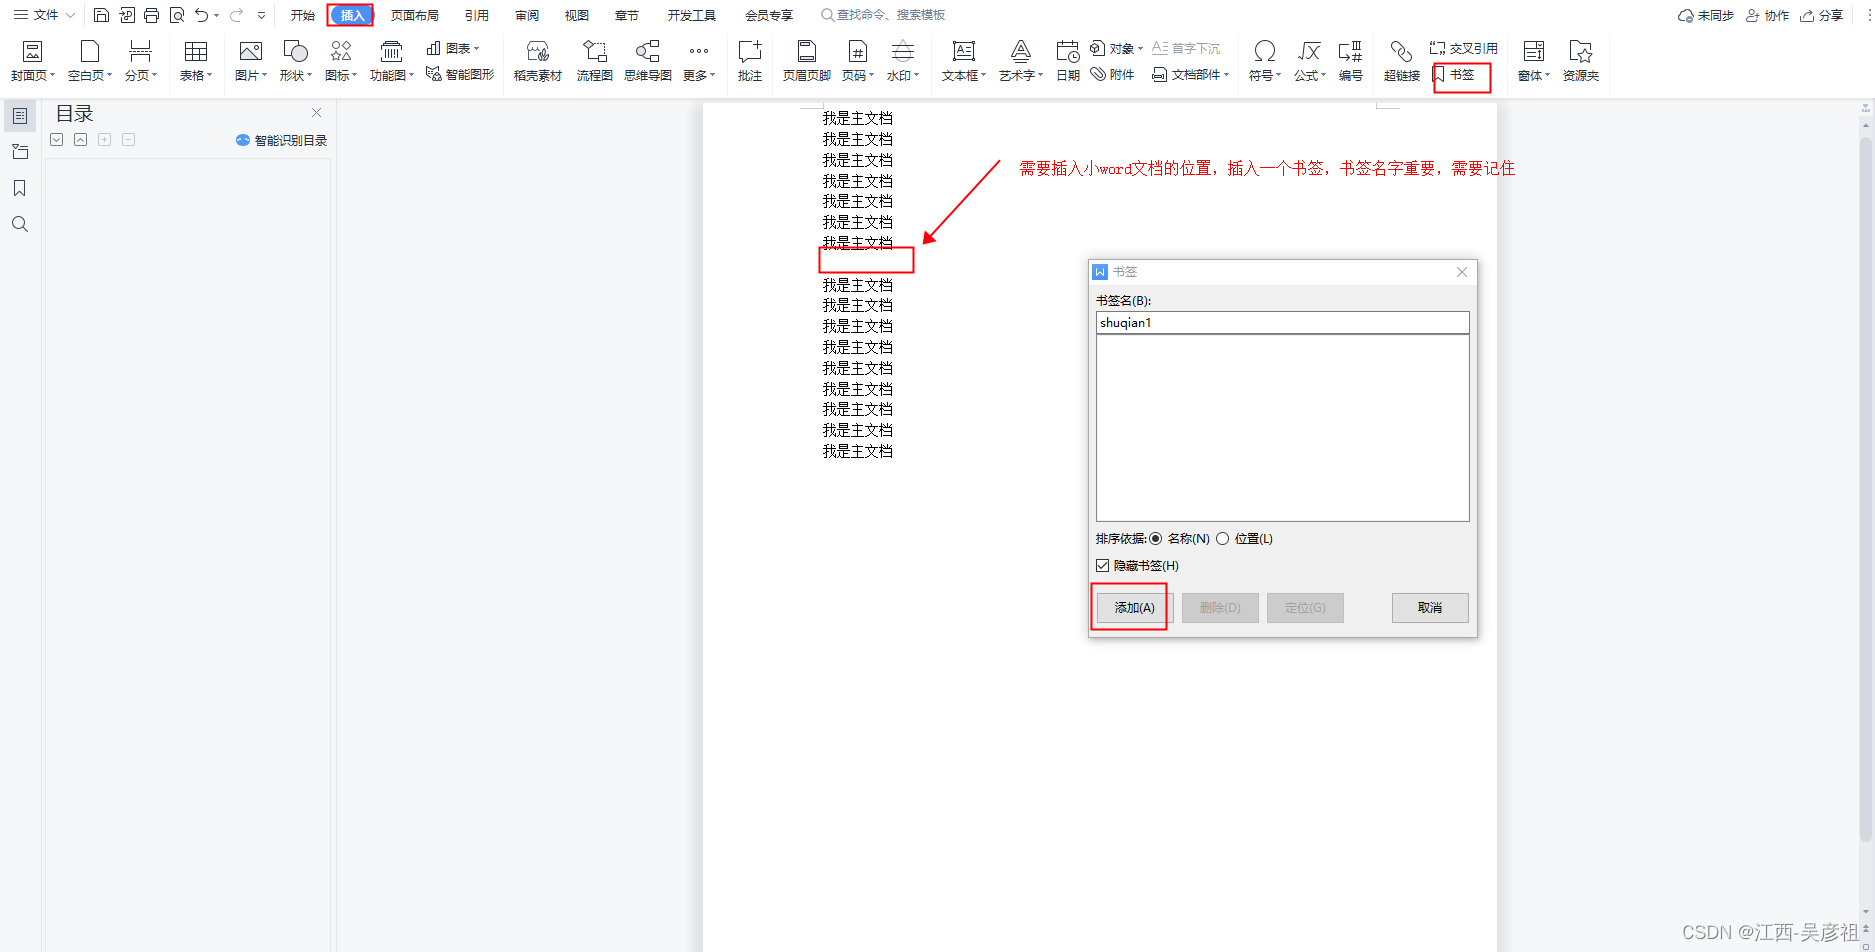1875x952 pixels.
Task: Click the 取消 button in bookmark dialog
Action: point(1429,608)
